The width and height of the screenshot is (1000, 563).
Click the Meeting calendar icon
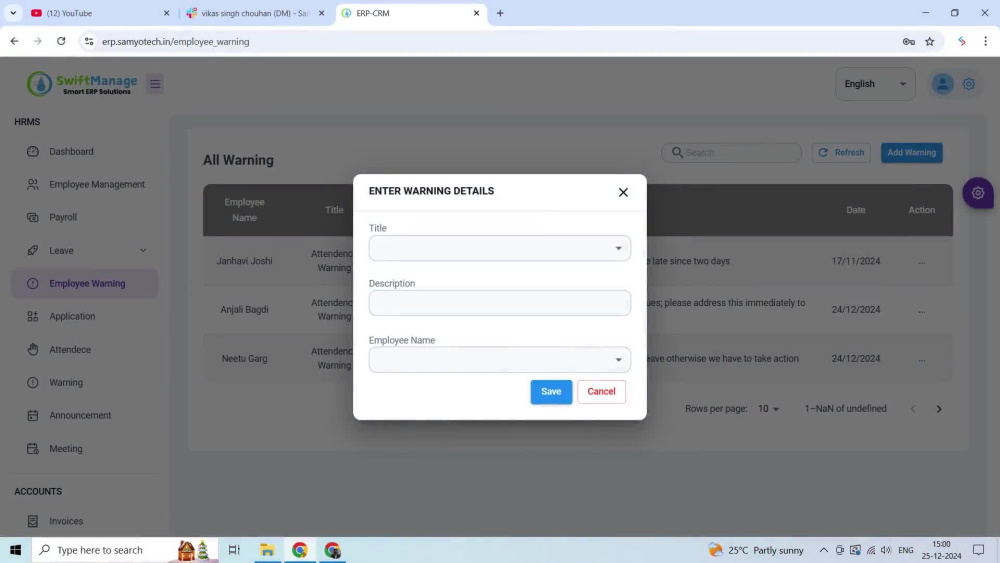[33, 449]
